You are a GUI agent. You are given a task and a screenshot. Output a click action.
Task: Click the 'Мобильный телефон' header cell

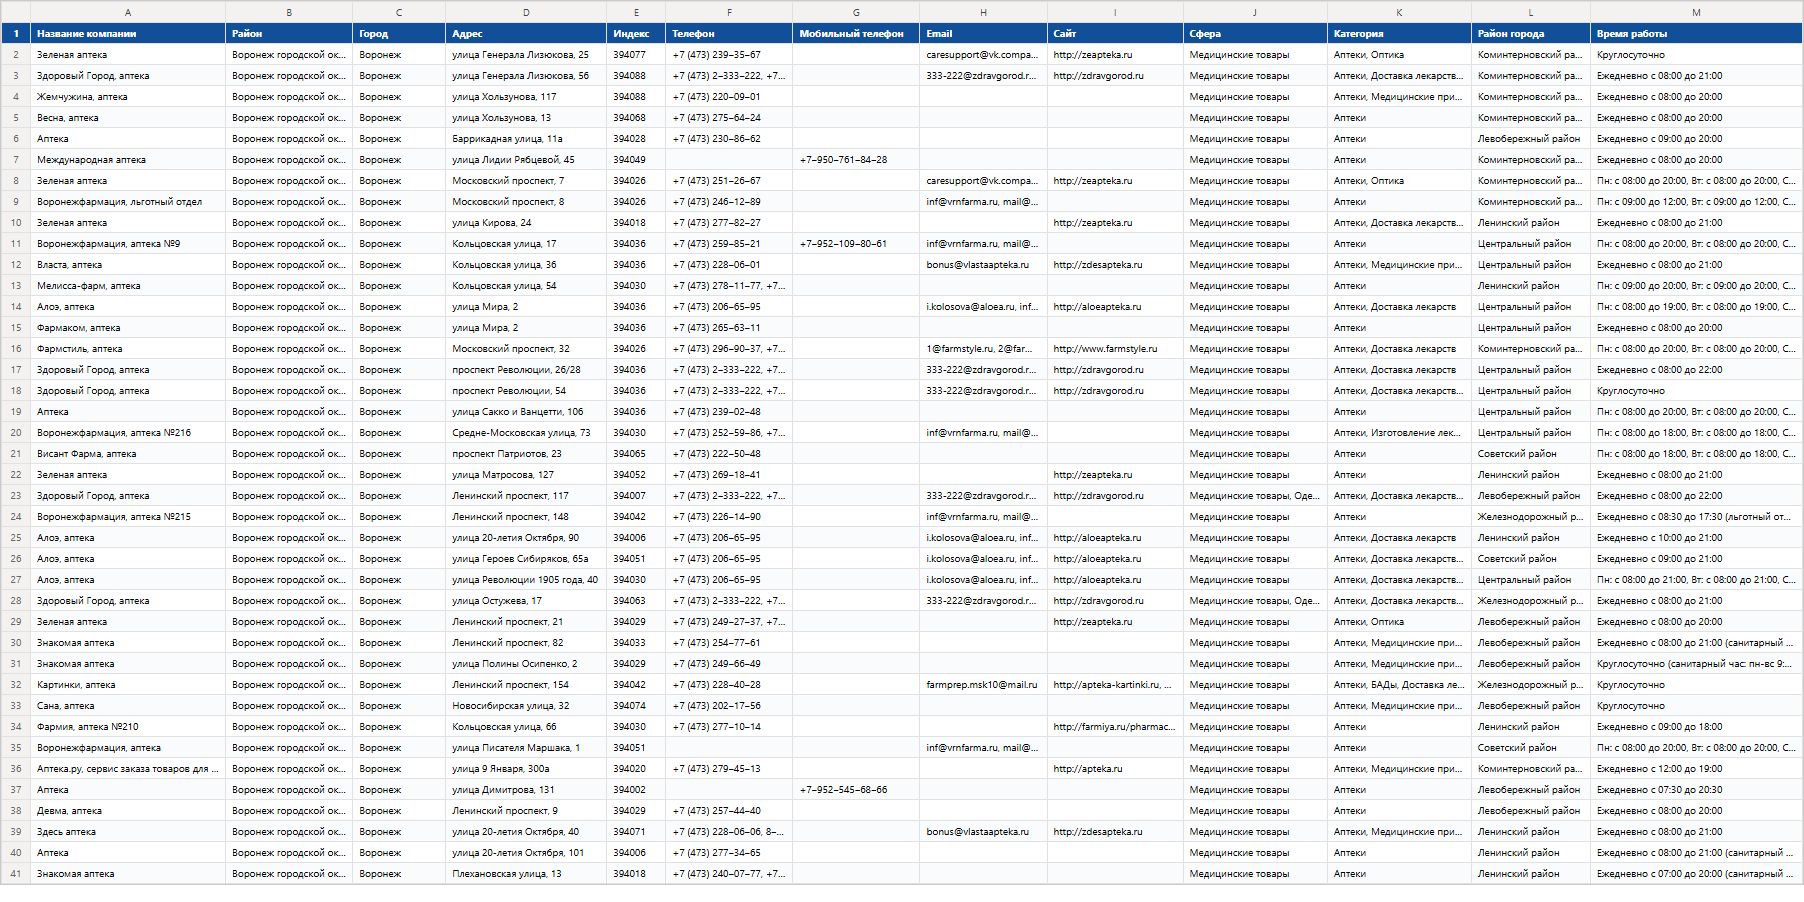click(856, 34)
